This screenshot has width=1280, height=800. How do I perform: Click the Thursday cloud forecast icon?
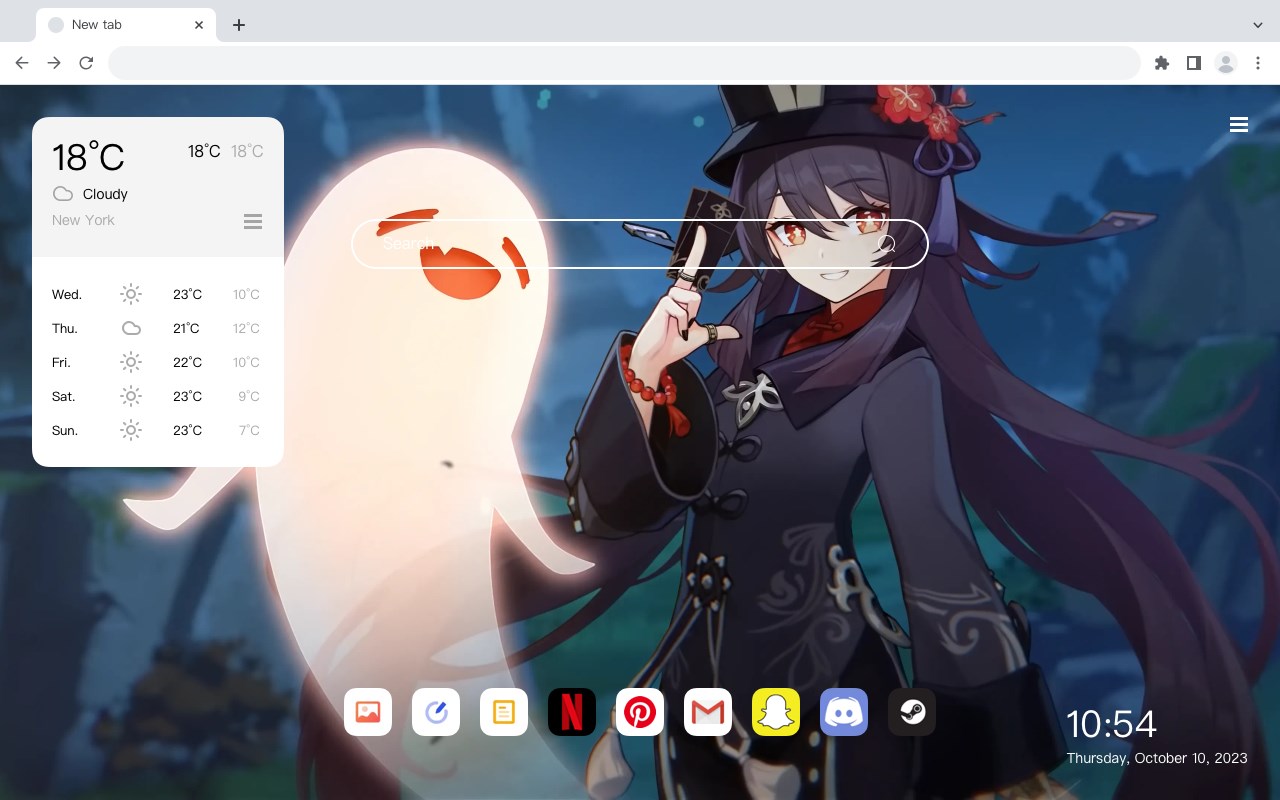tap(131, 328)
